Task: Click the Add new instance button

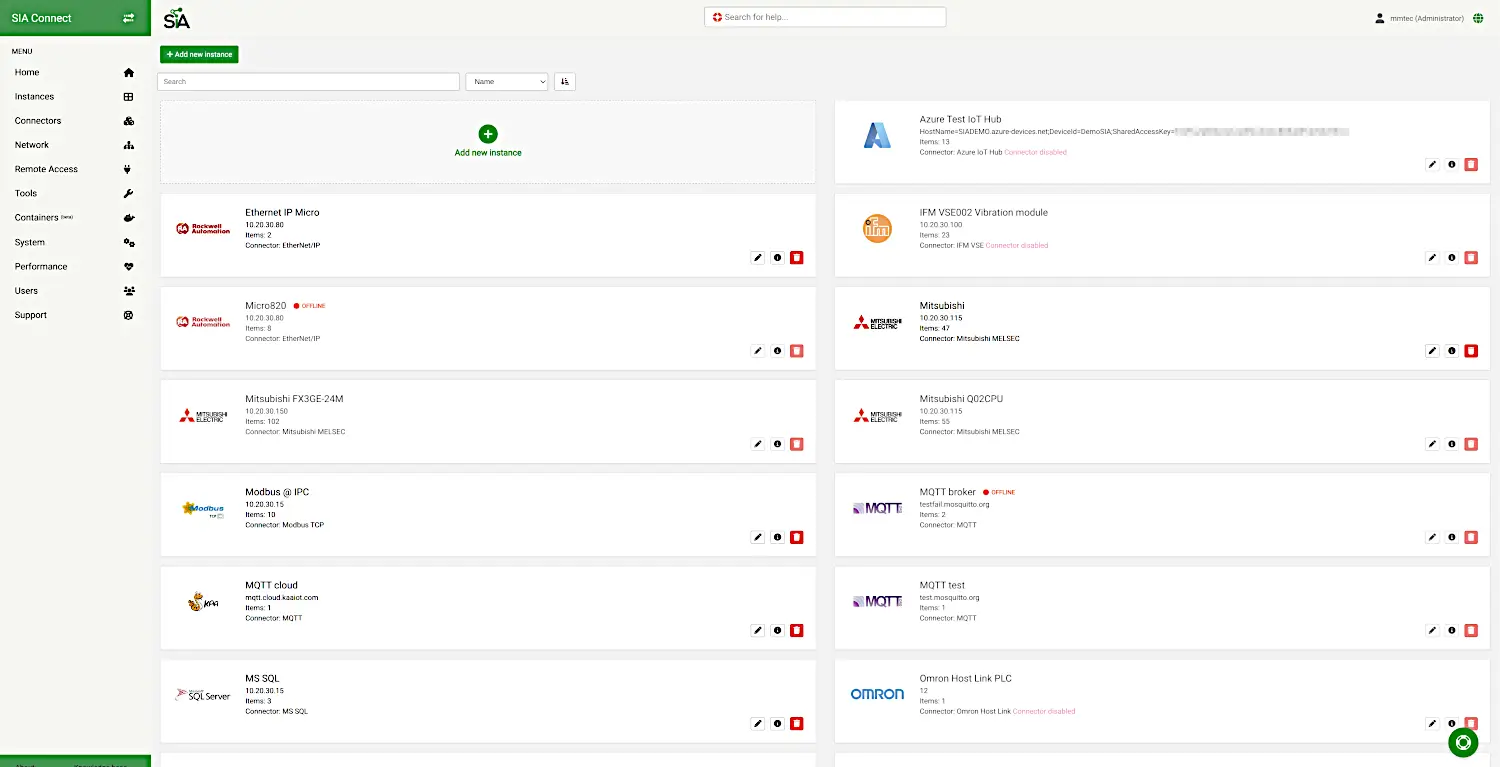Action: 198,54
